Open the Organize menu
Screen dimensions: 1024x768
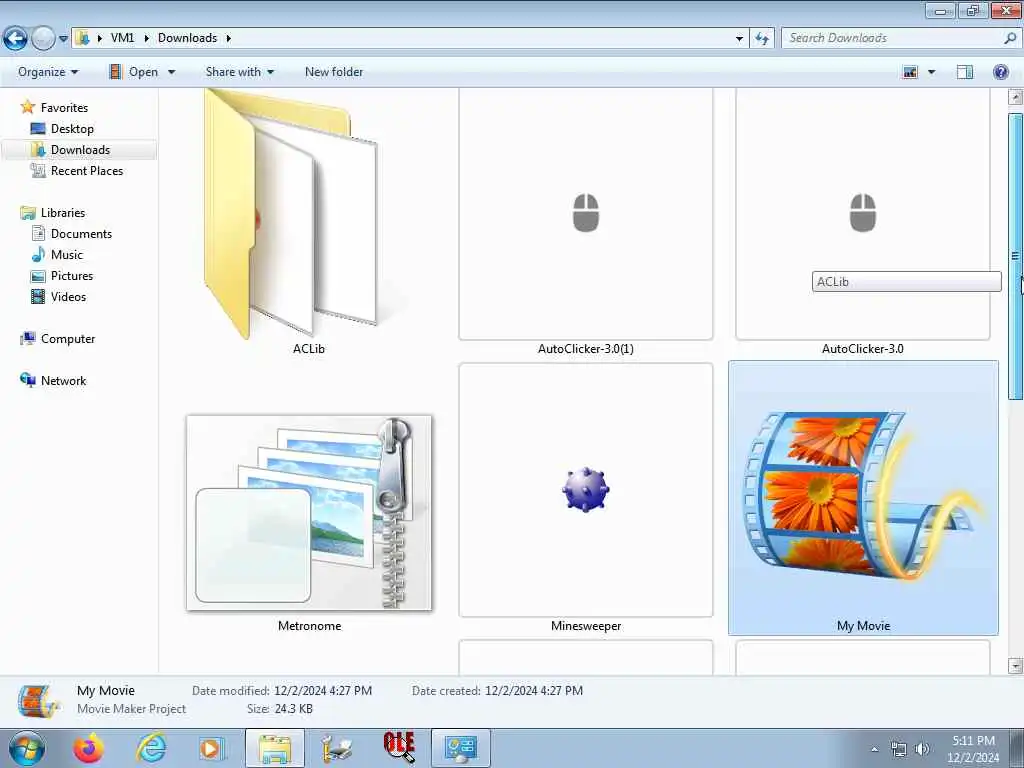tap(48, 72)
